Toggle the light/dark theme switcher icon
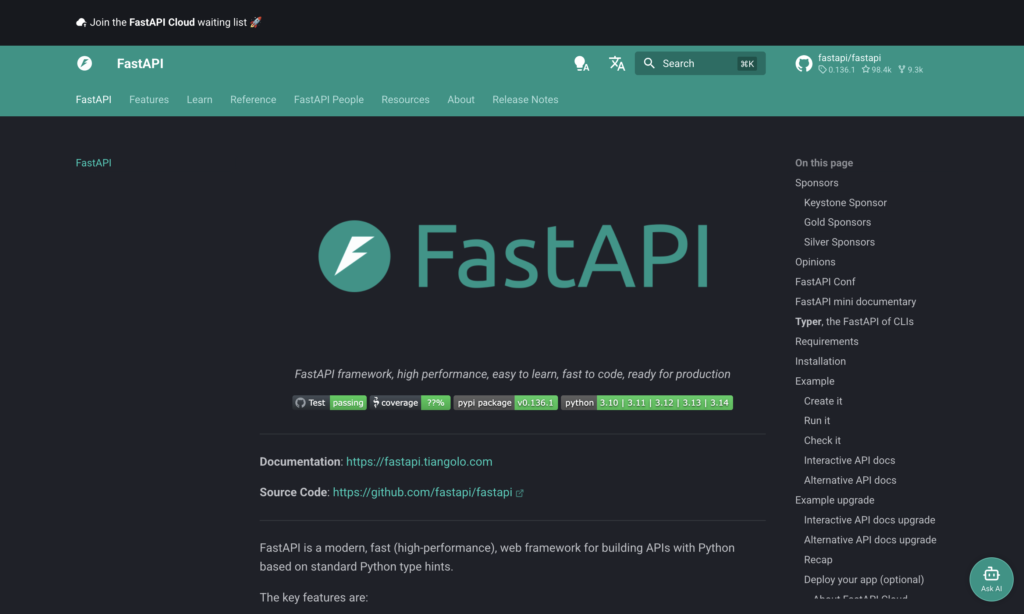This screenshot has height=614, width=1024. pos(581,63)
